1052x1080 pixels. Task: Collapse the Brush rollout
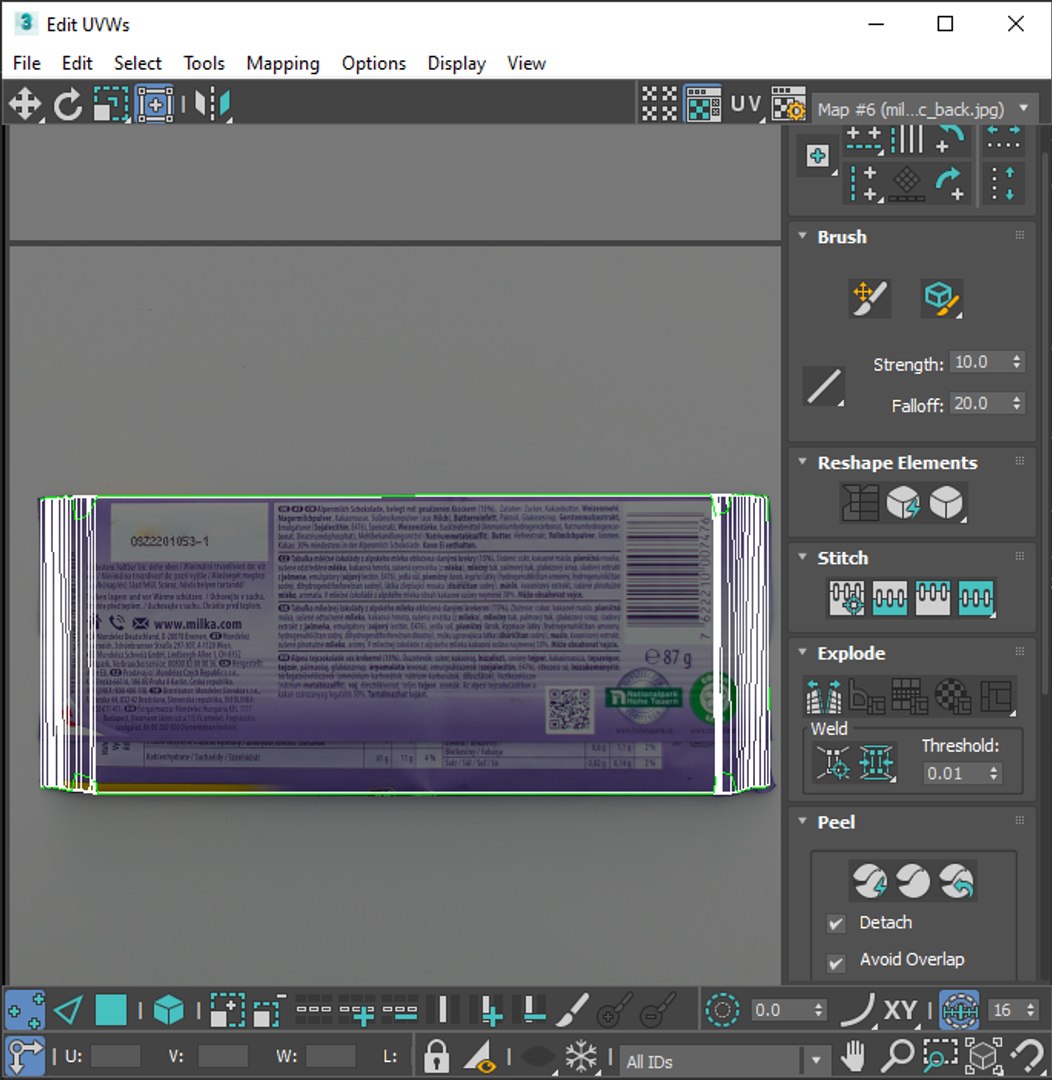coord(803,236)
